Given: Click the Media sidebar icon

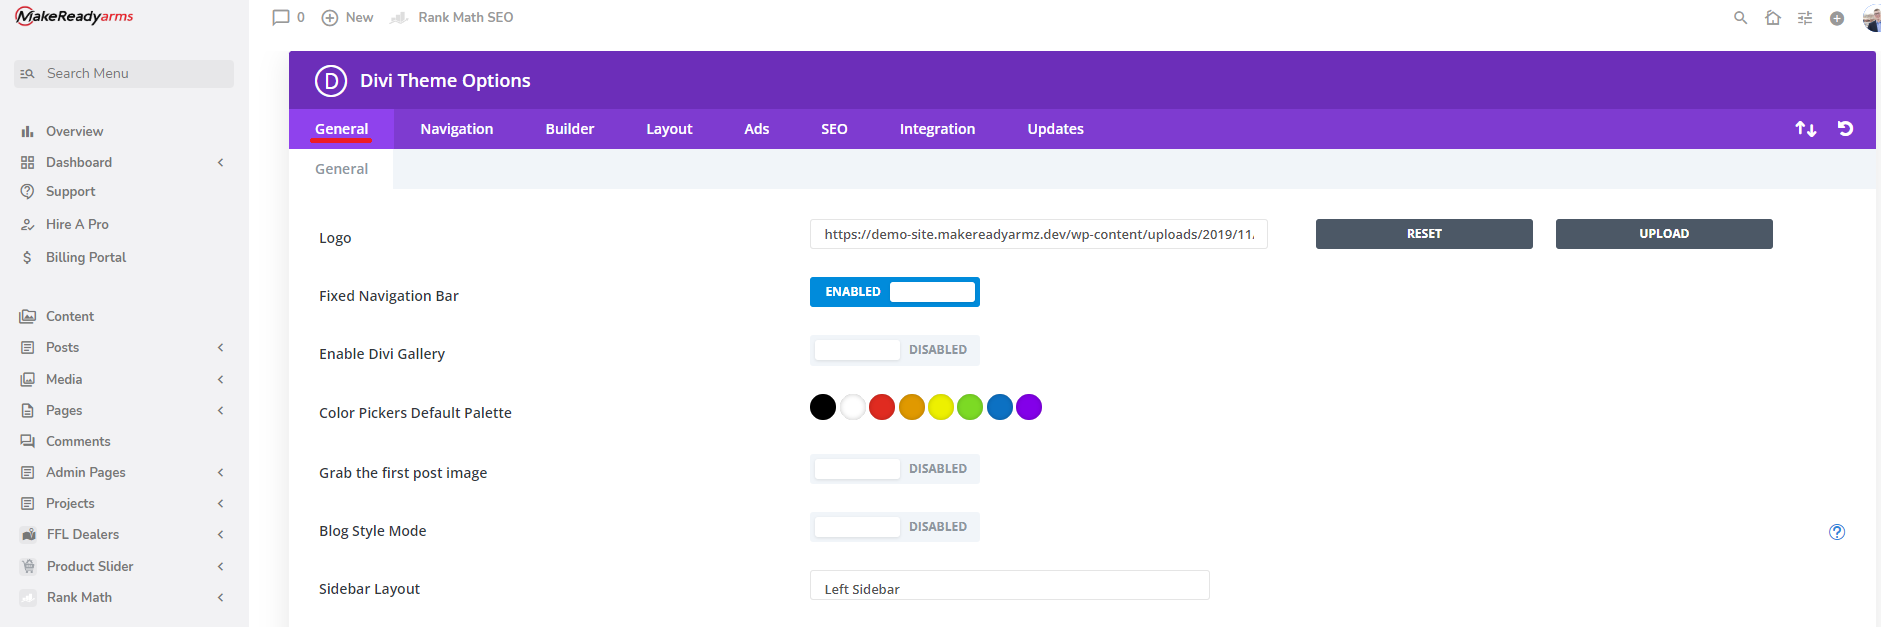Looking at the screenshot, I should [x=28, y=379].
